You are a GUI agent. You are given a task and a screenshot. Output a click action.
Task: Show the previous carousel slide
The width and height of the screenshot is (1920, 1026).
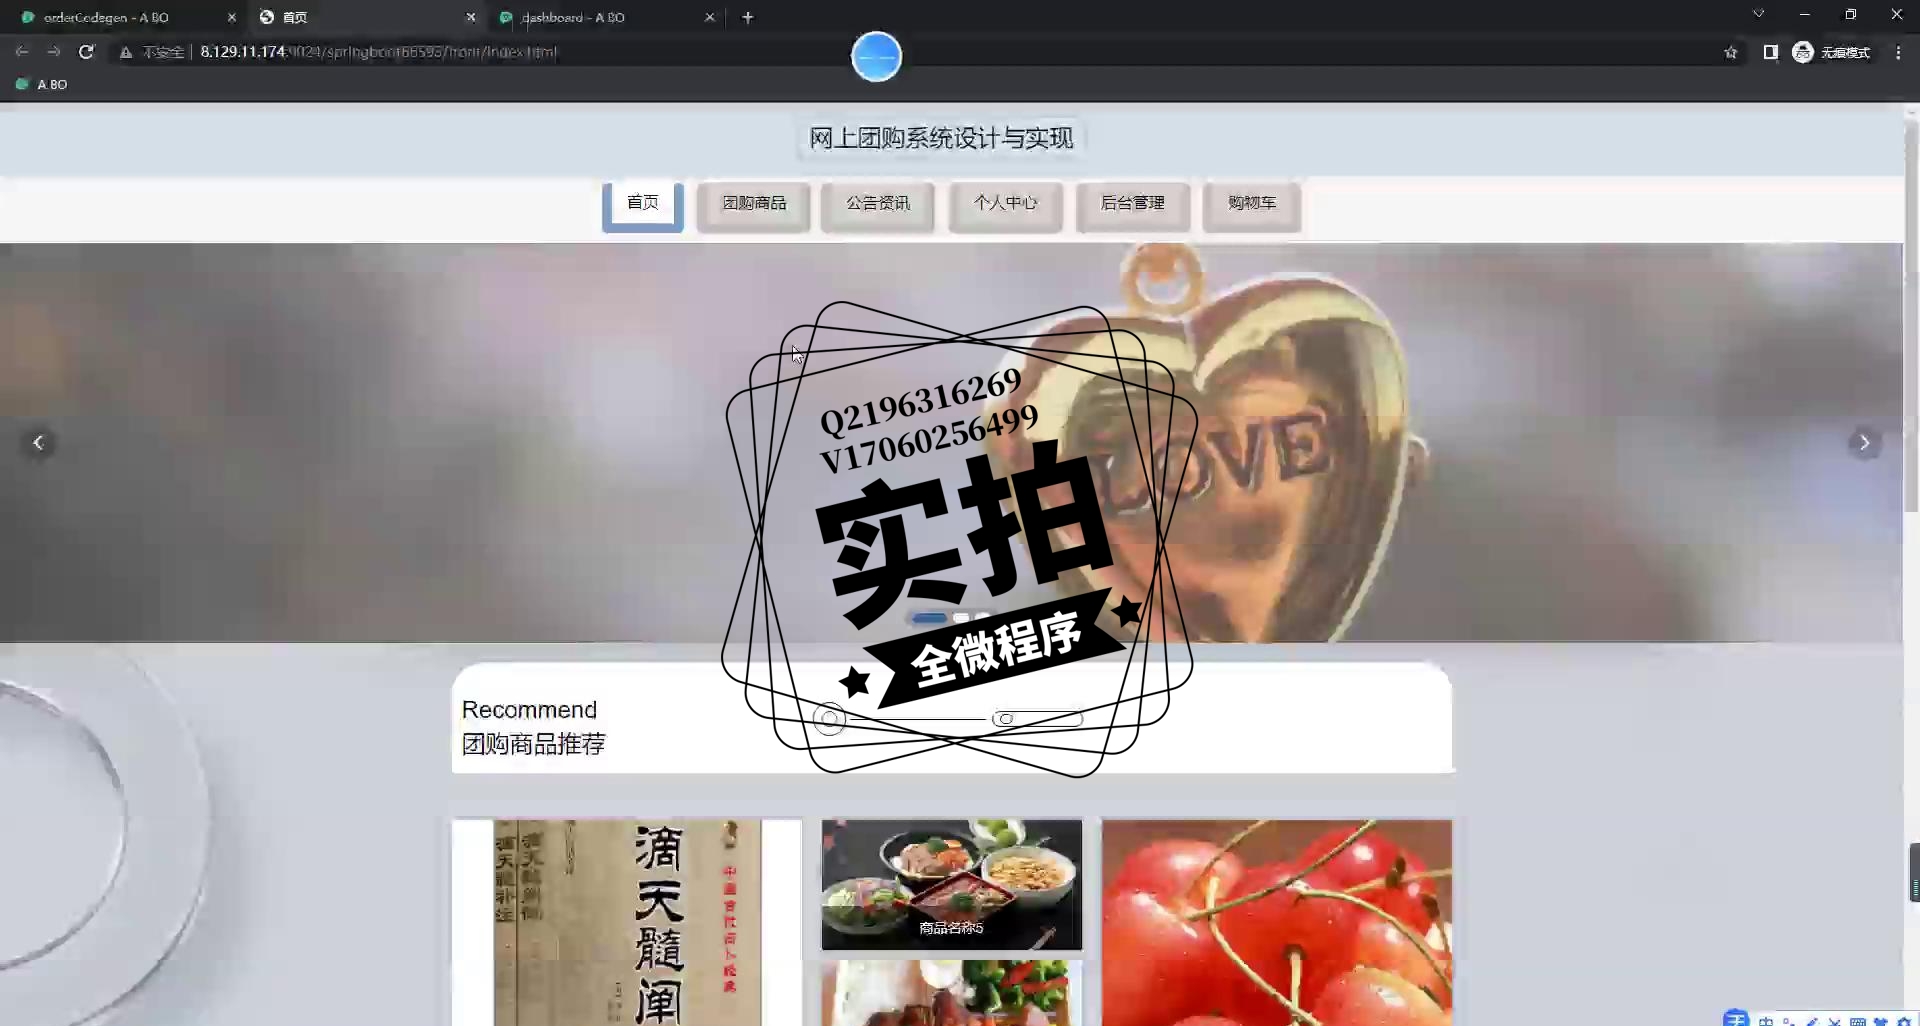pyautogui.click(x=38, y=443)
